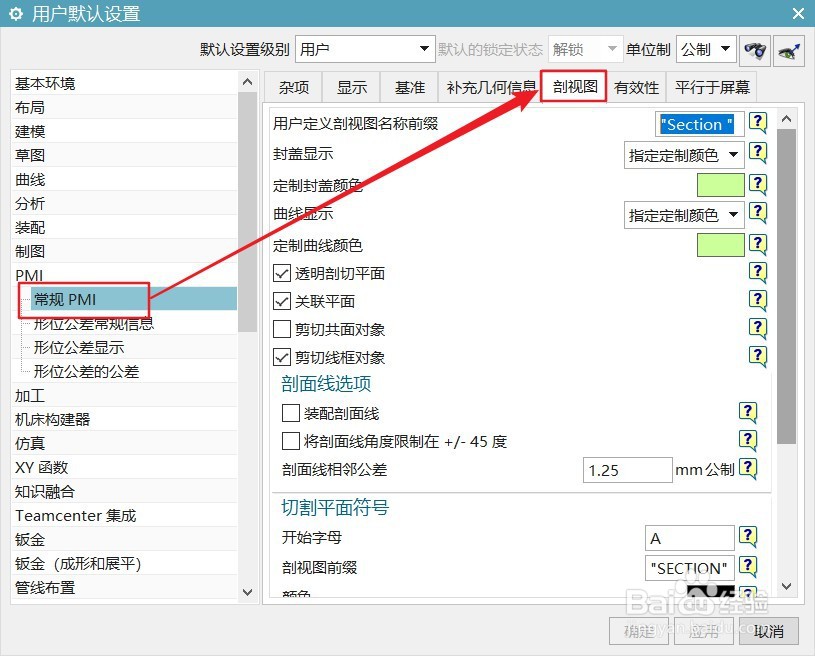The image size is (815, 656).
Task: Open help for 开始字母
Action: pos(748,537)
